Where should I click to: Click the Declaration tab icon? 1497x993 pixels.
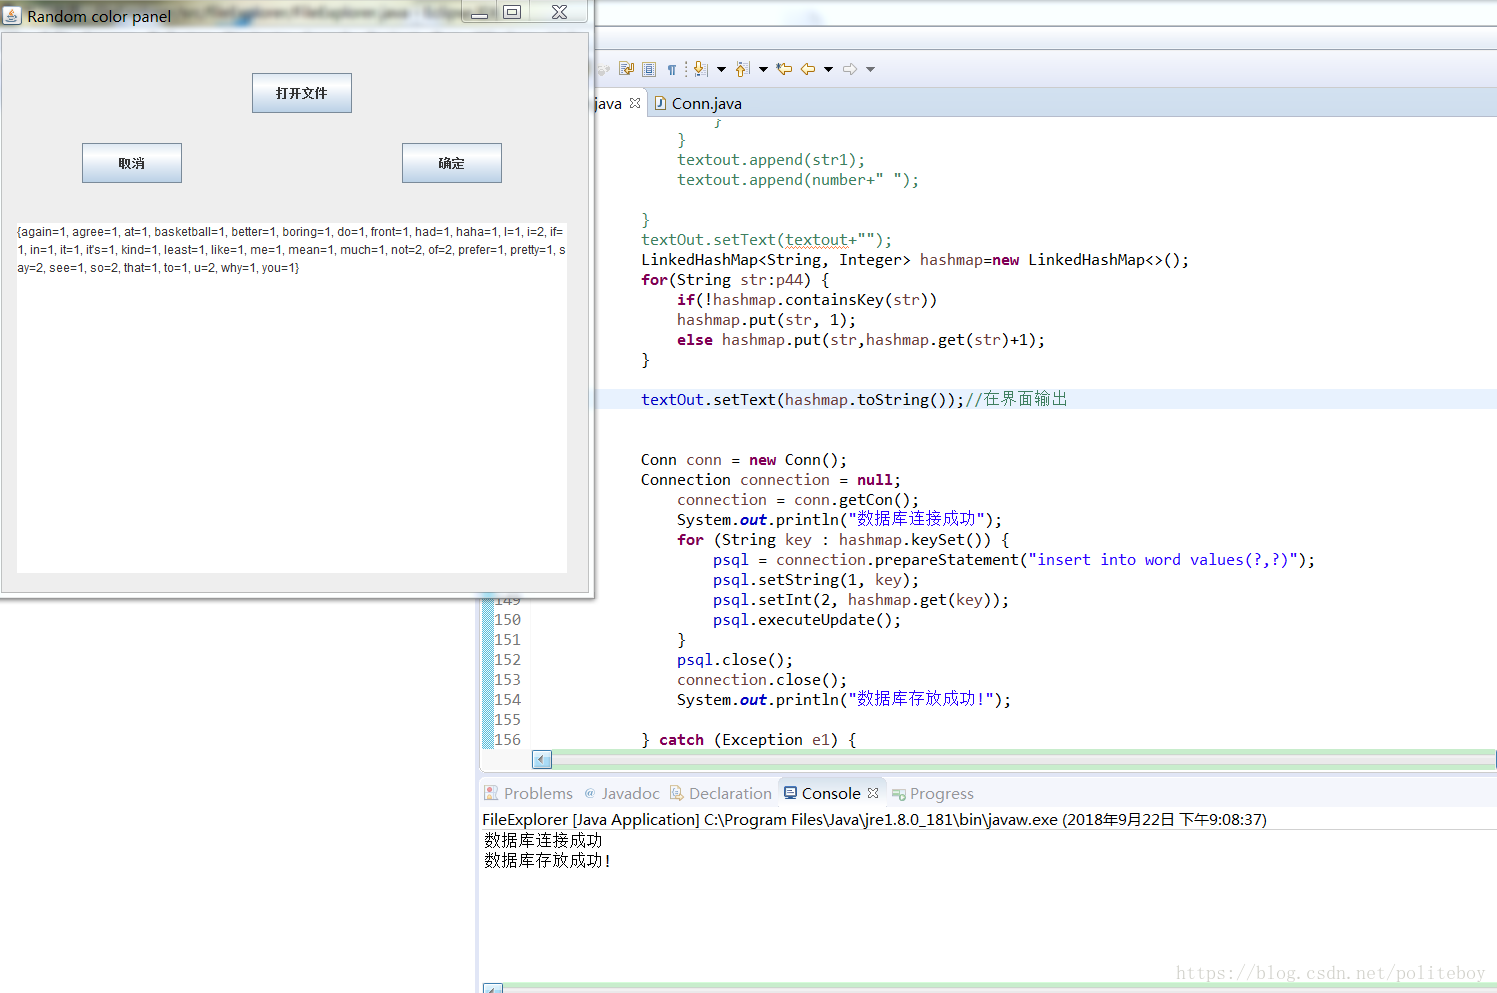click(677, 793)
